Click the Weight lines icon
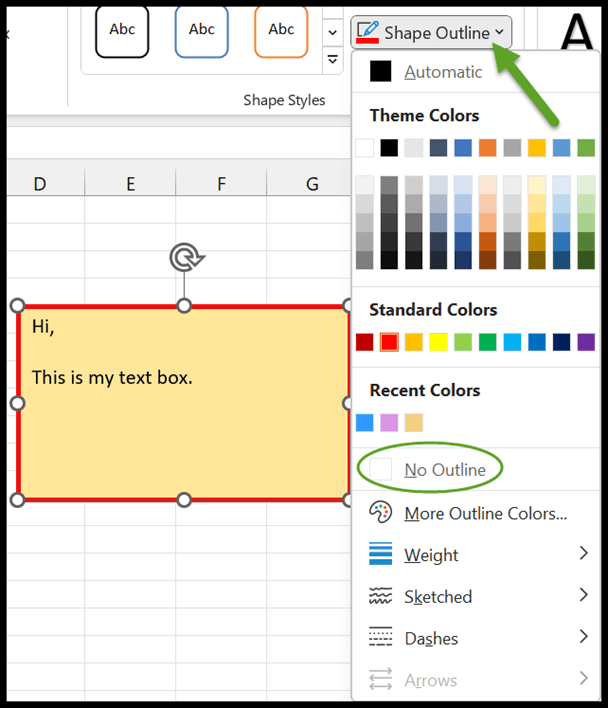Image resolution: width=608 pixels, height=708 pixels. [381, 554]
